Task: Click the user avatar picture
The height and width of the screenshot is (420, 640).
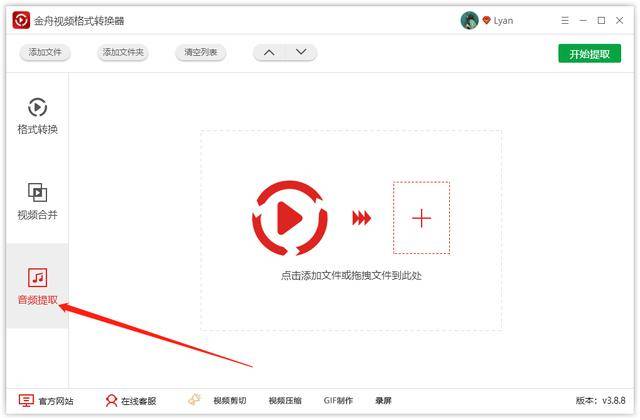Action: point(469,20)
